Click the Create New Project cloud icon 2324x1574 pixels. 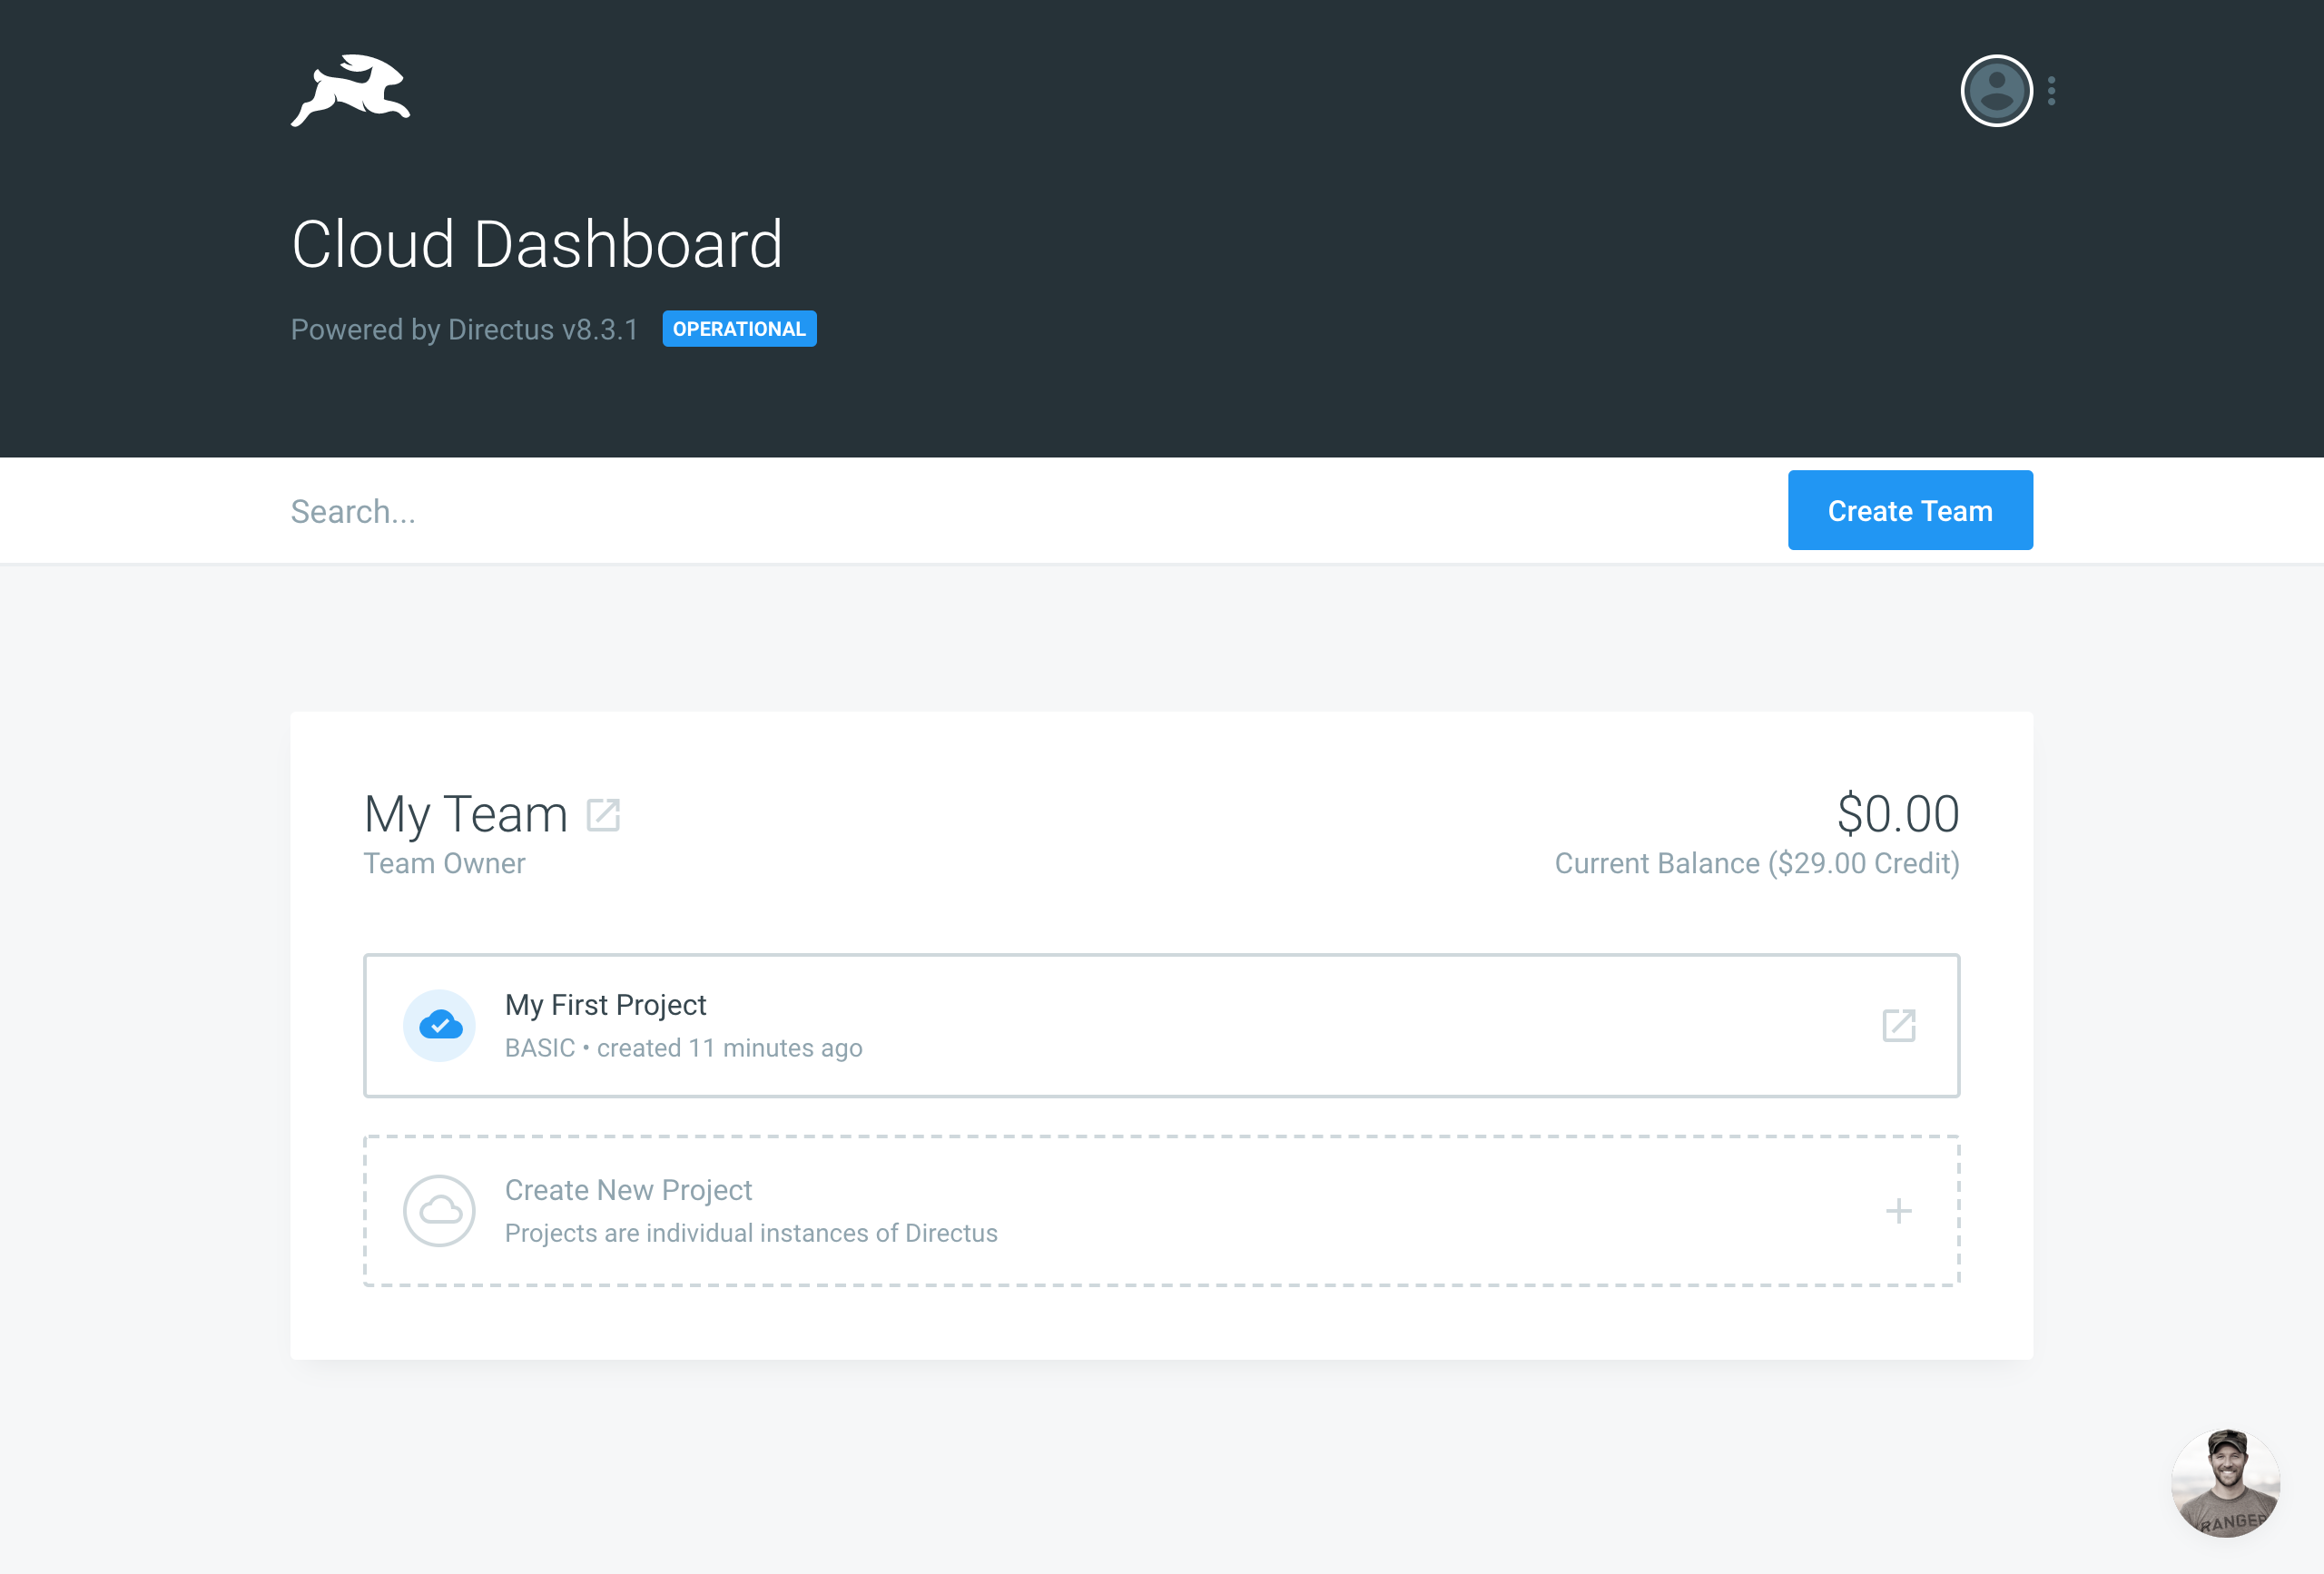point(439,1210)
